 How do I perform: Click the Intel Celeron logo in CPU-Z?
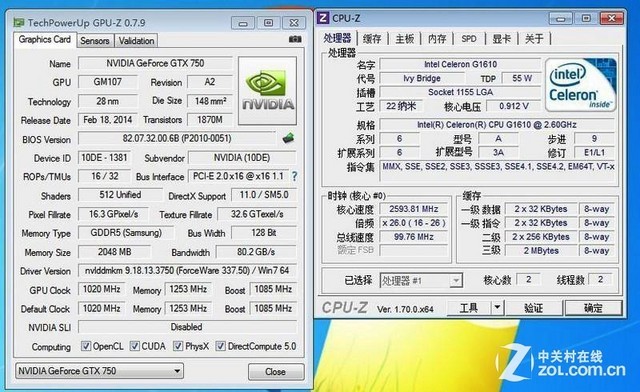[580, 85]
